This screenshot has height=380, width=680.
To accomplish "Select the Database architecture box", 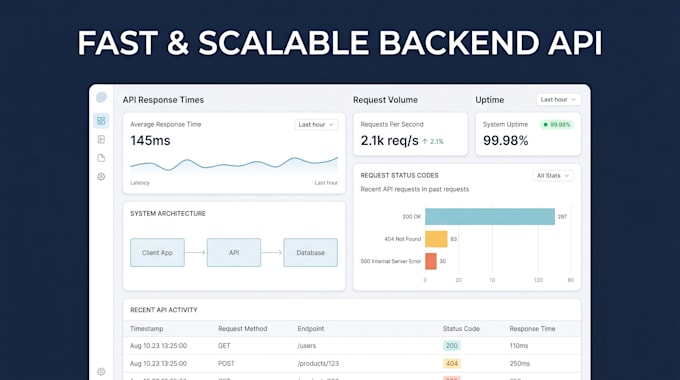I will (x=311, y=252).
